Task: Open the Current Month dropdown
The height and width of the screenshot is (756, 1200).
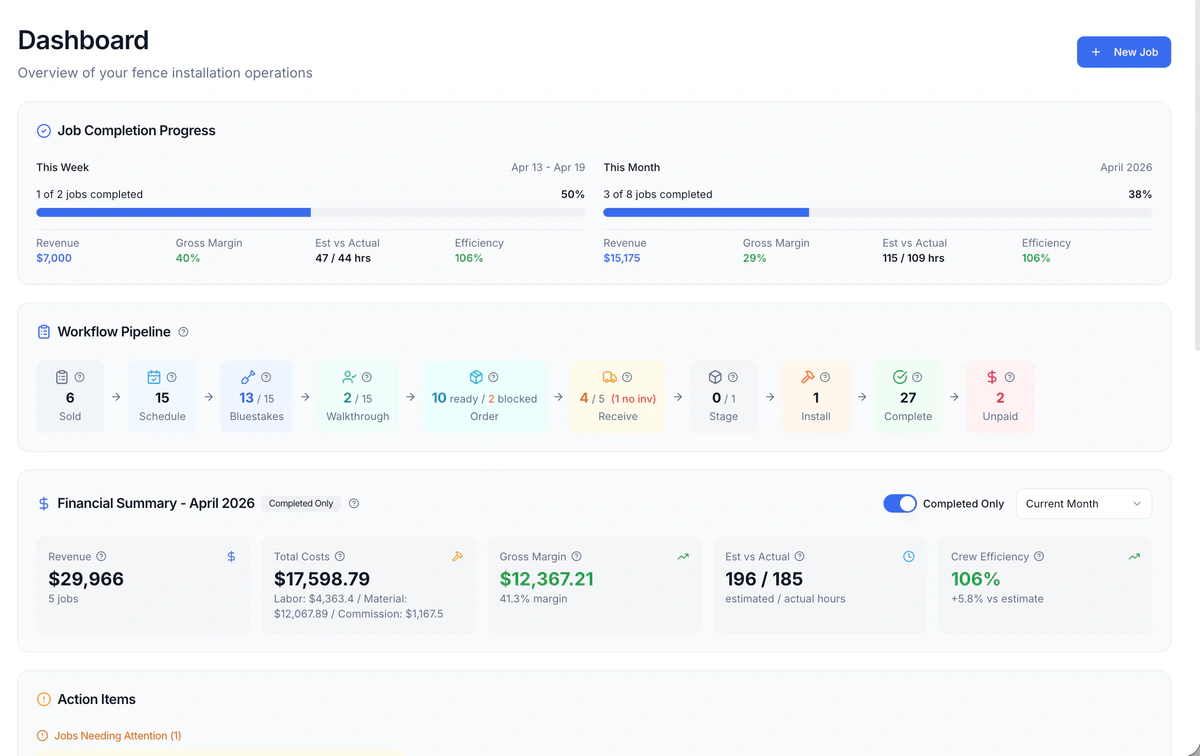Action: (x=1083, y=503)
